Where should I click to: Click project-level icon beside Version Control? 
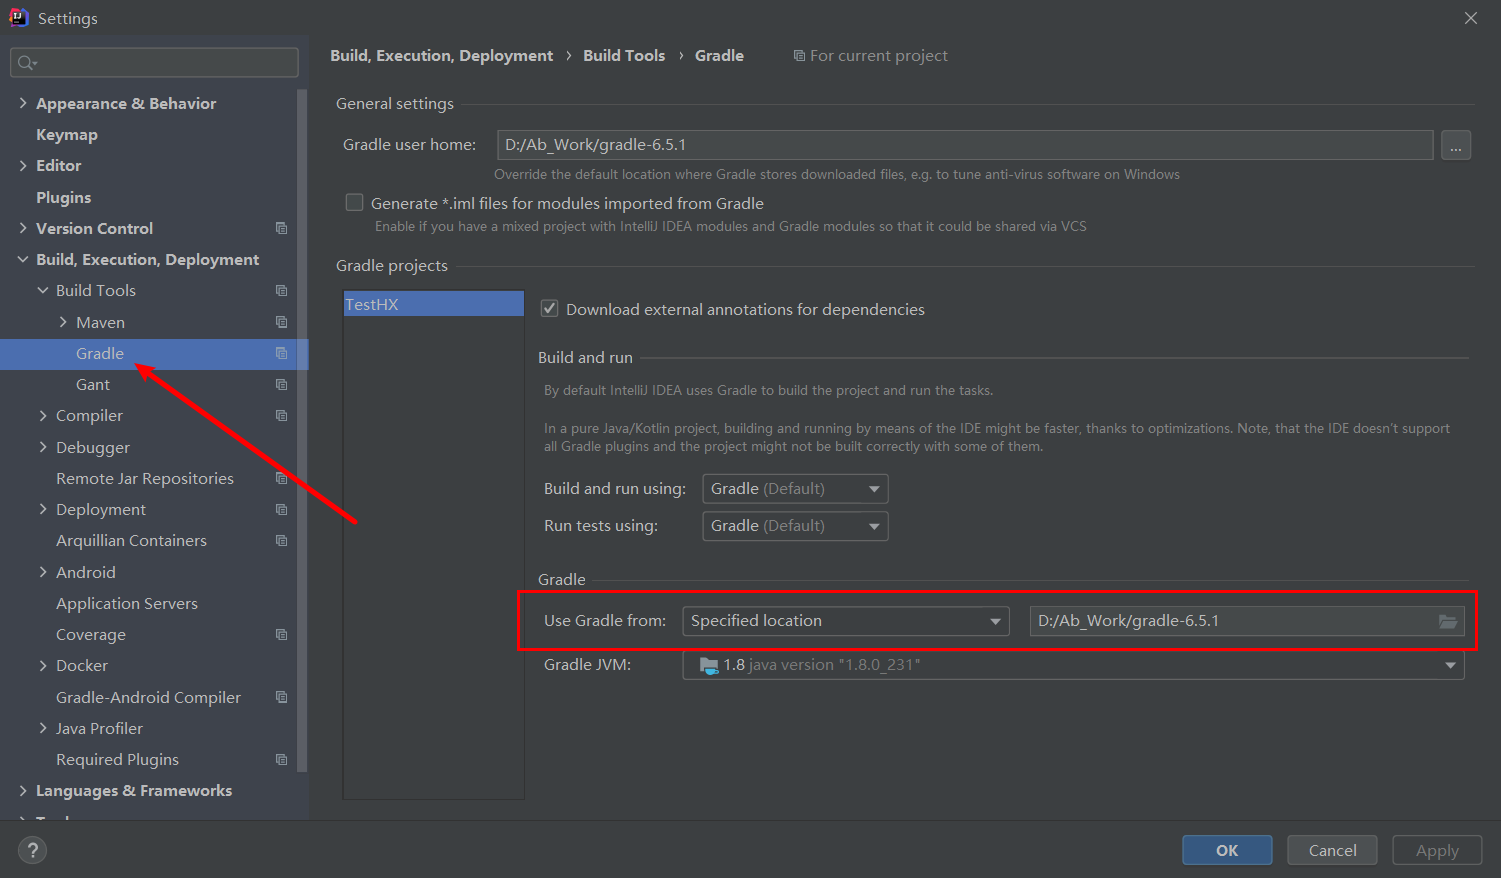pos(281,228)
